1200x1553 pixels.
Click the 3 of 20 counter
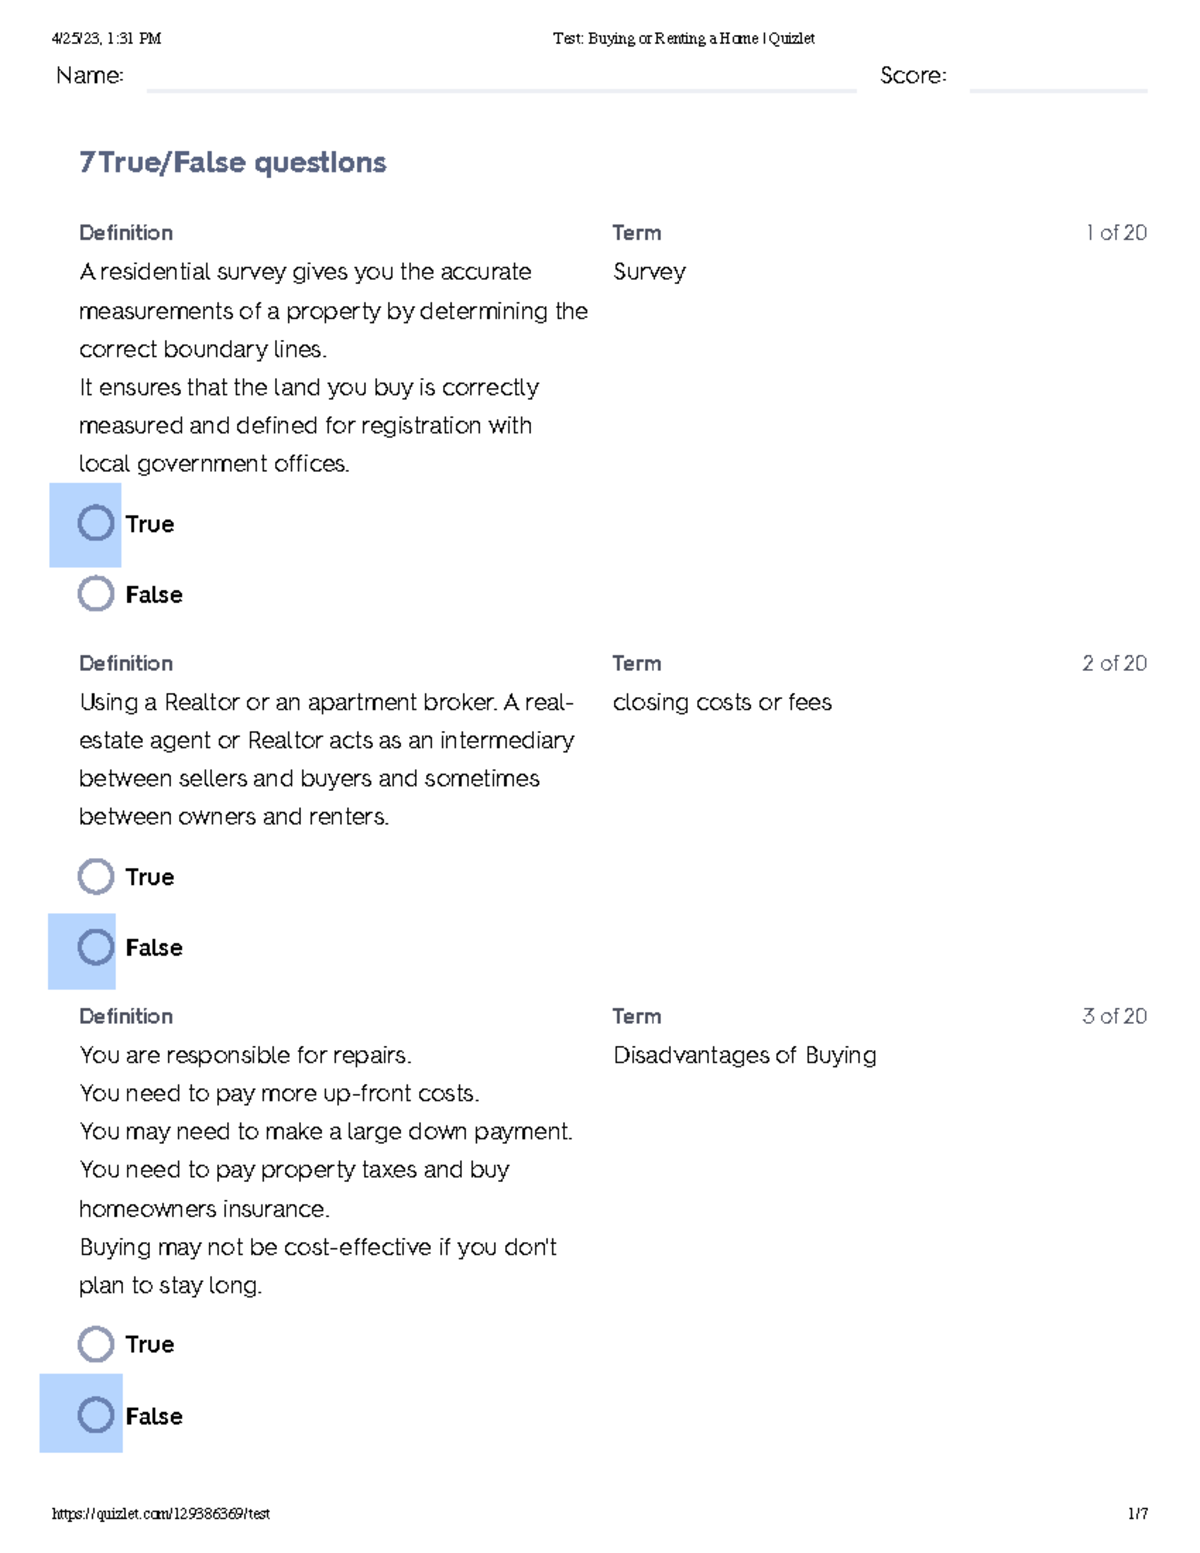pyautogui.click(x=1114, y=1017)
